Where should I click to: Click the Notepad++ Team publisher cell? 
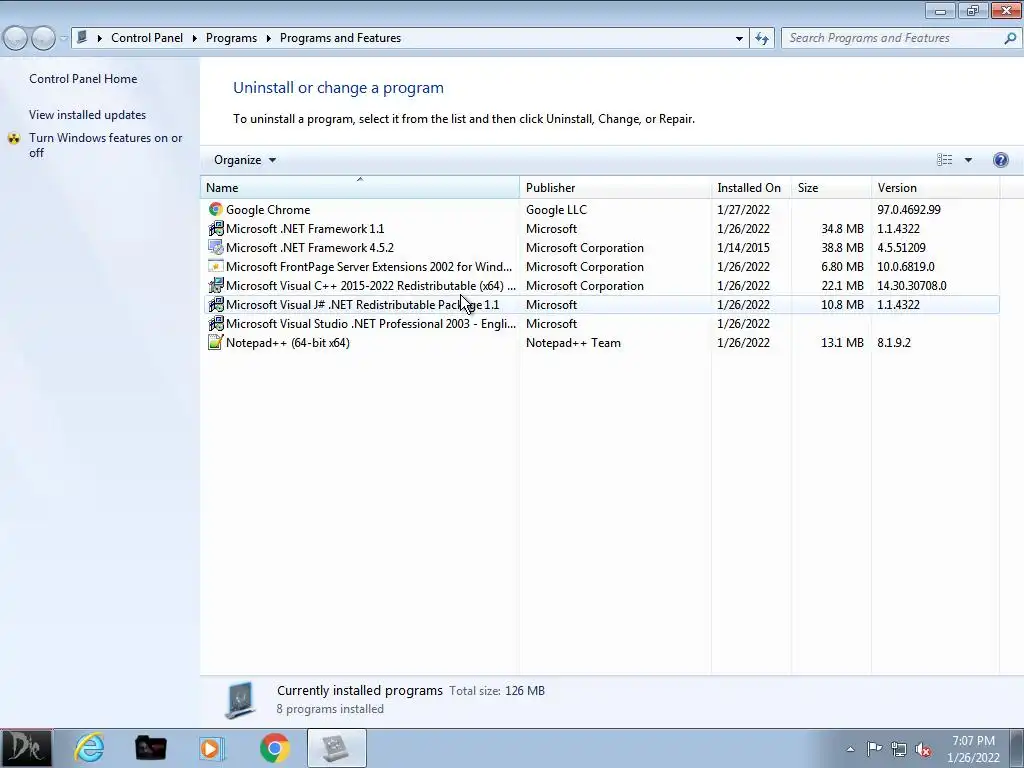point(573,342)
